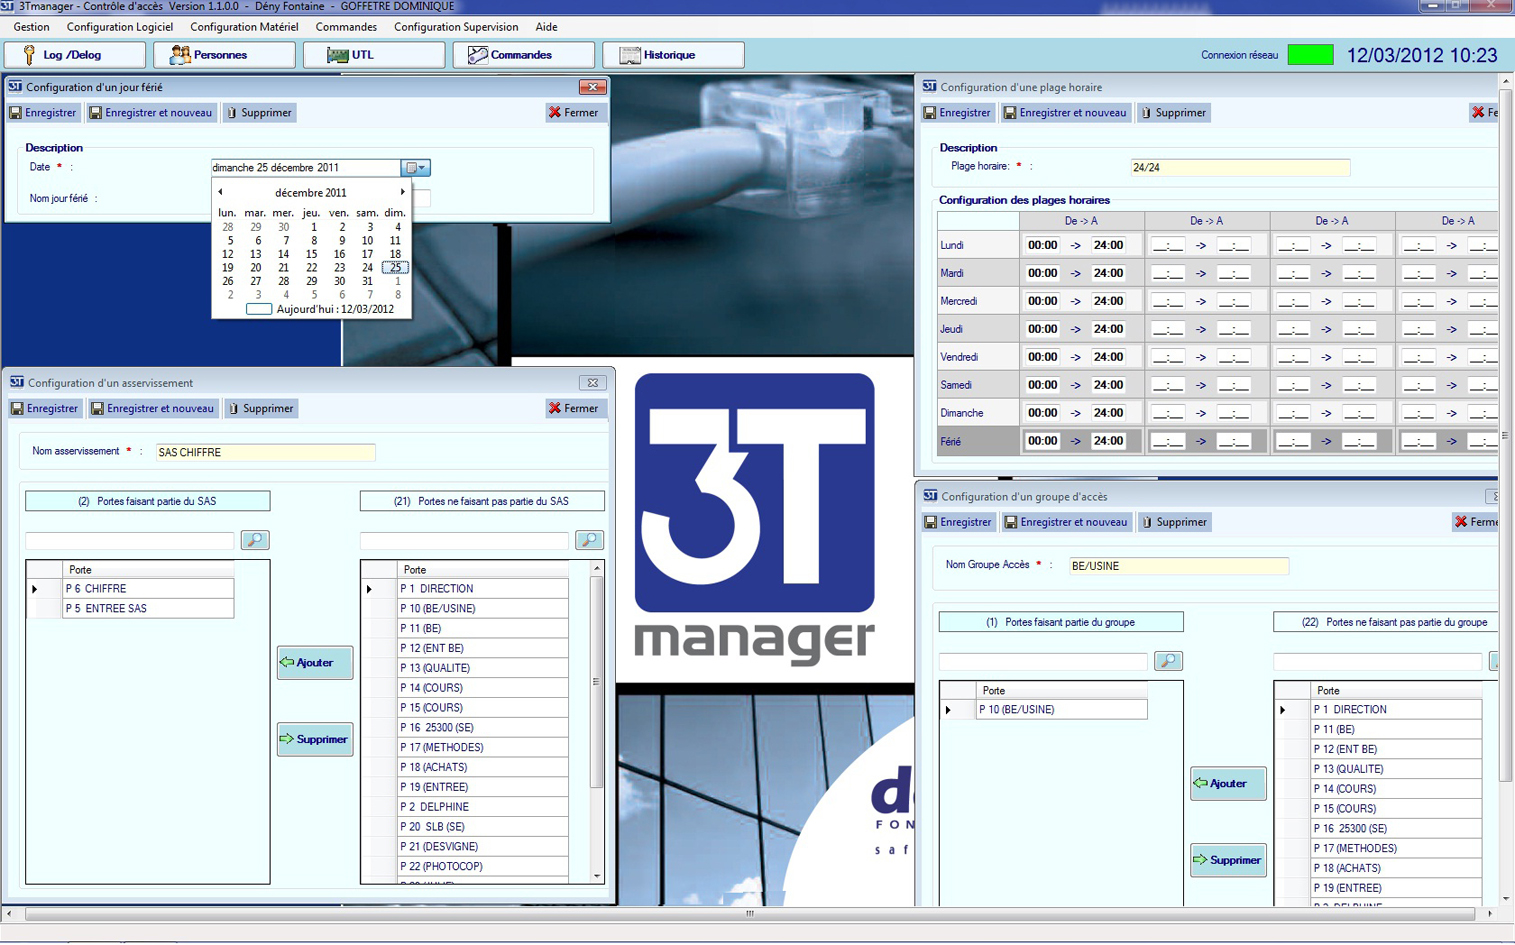Select row P 5 ENTREE SAS
Image resolution: width=1515 pixels, height=945 pixels.
click(x=148, y=608)
